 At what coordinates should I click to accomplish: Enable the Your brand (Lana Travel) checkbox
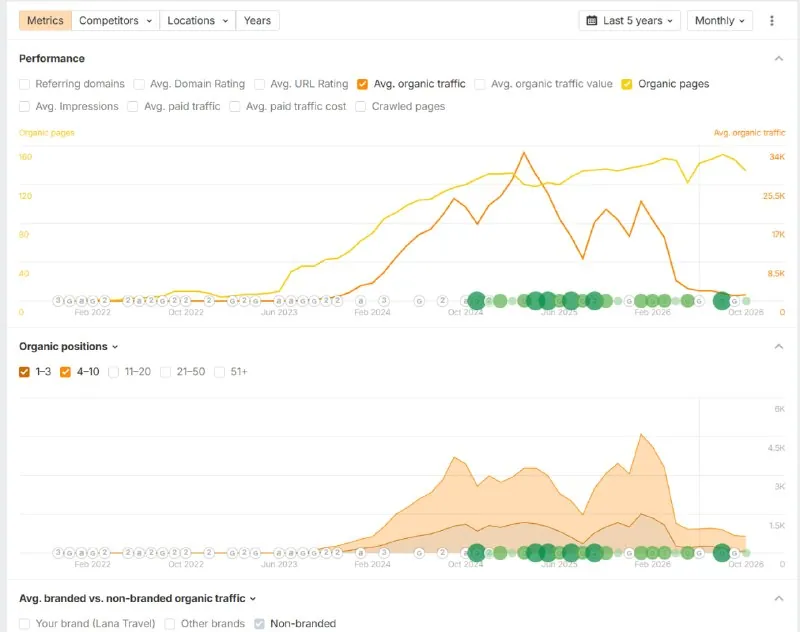tap(24, 624)
